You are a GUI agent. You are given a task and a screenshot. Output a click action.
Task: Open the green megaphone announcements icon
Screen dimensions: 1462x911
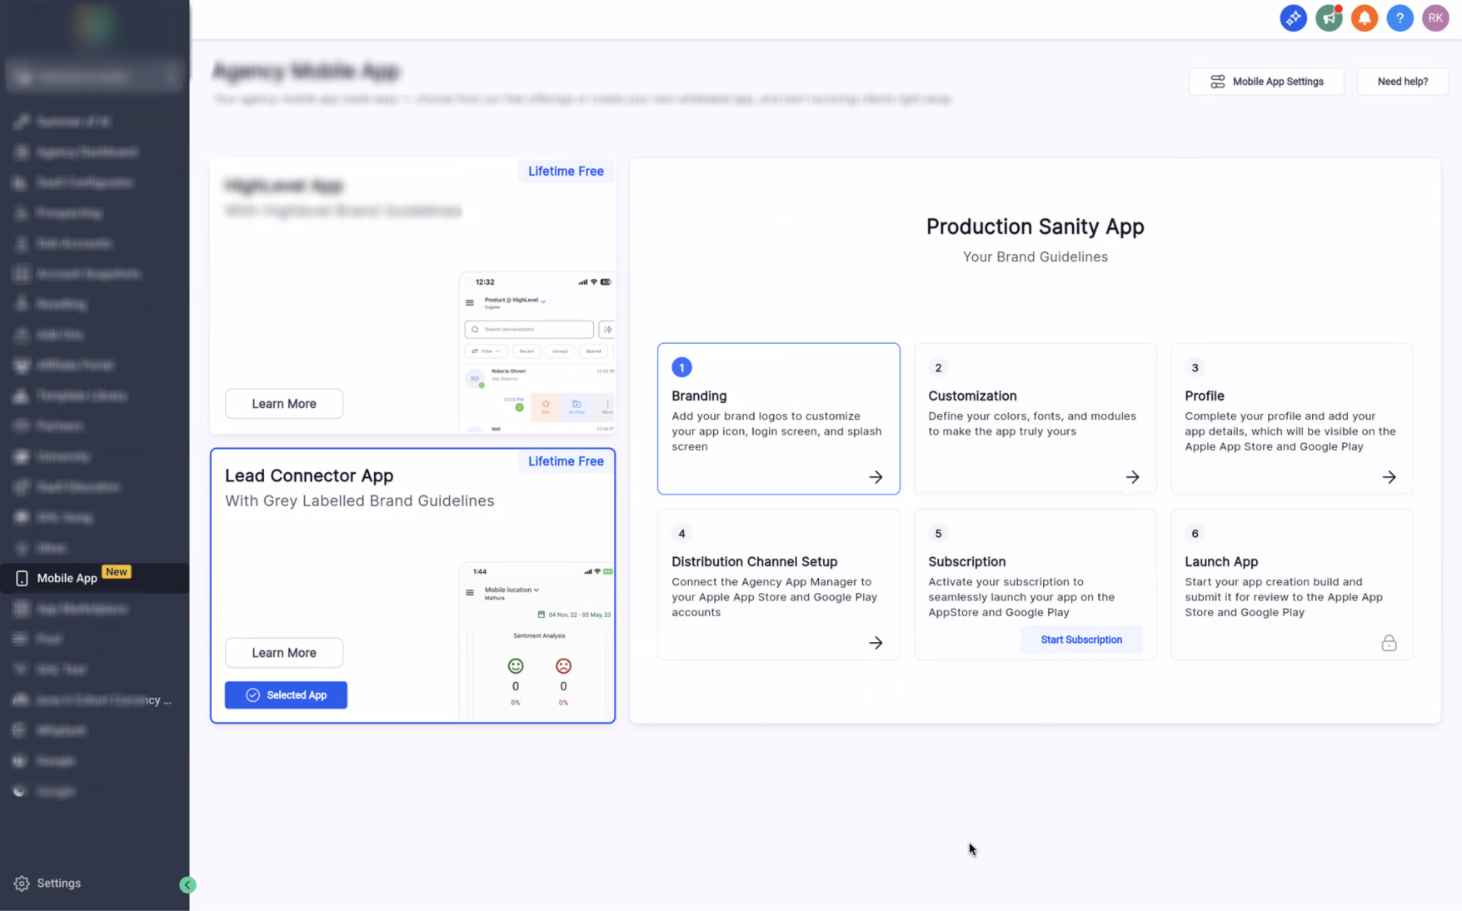point(1329,18)
